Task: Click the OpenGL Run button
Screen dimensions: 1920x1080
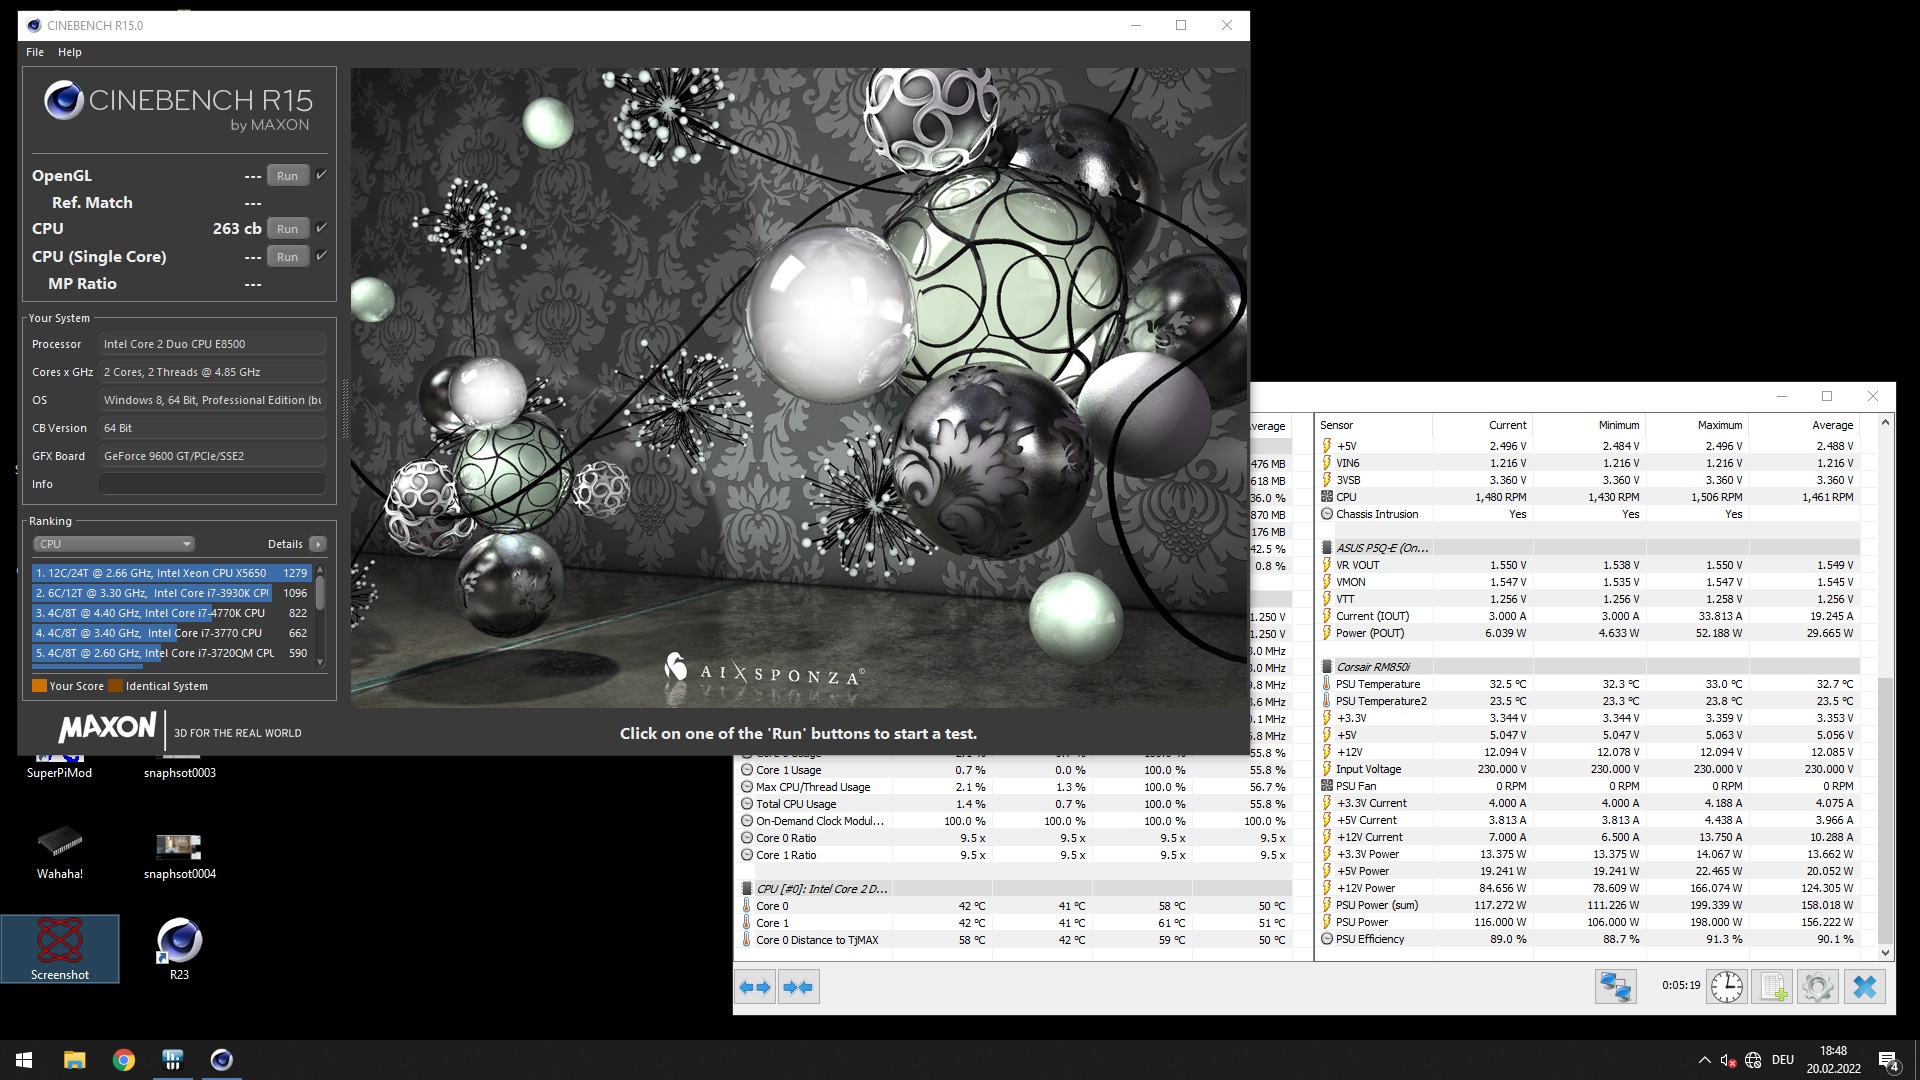Action: pyautogui.click(x=286, y=175)
